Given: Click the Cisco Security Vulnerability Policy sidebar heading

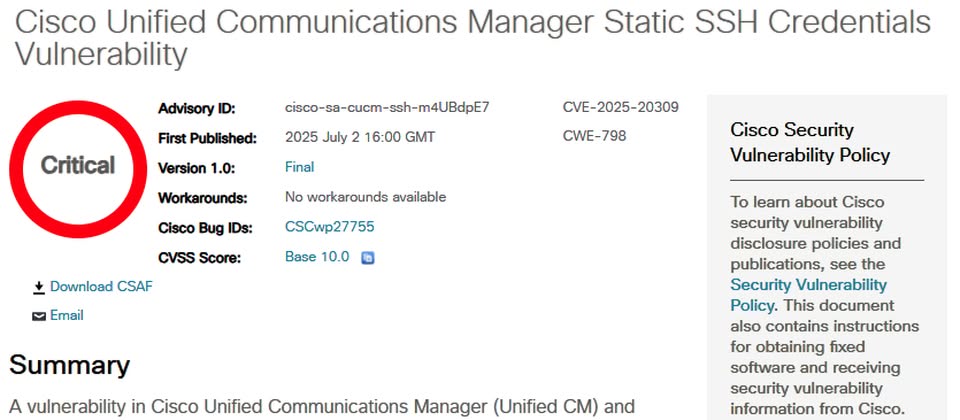Looking at the screenshot, I should [810, 142].
